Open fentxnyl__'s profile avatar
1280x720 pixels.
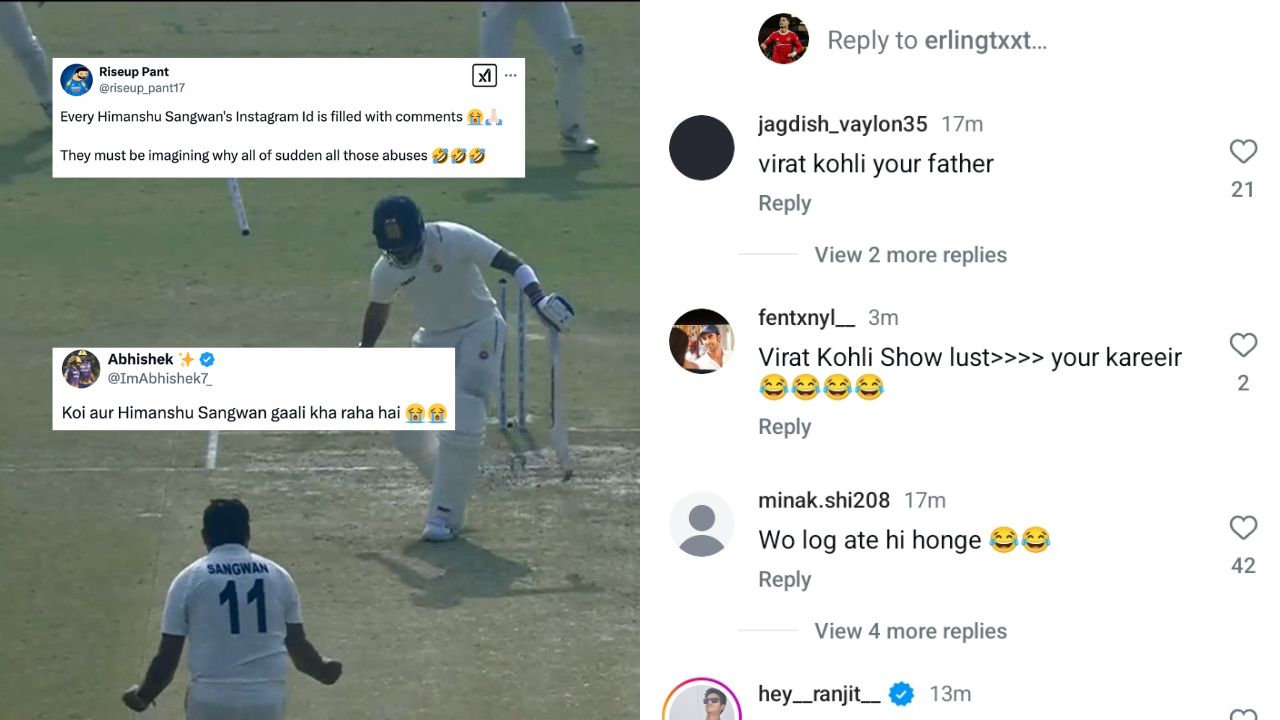(701, 341)
